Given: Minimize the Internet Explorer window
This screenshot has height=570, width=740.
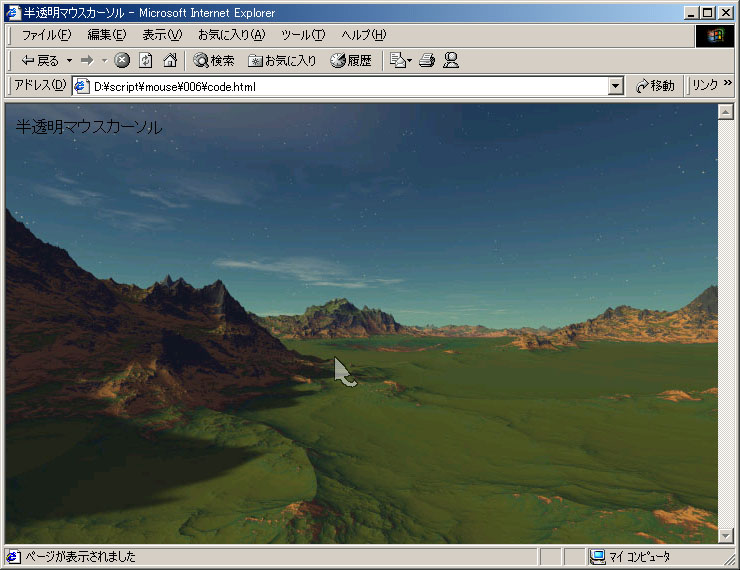Looking at the screenshot, I should tap(691, 13).
